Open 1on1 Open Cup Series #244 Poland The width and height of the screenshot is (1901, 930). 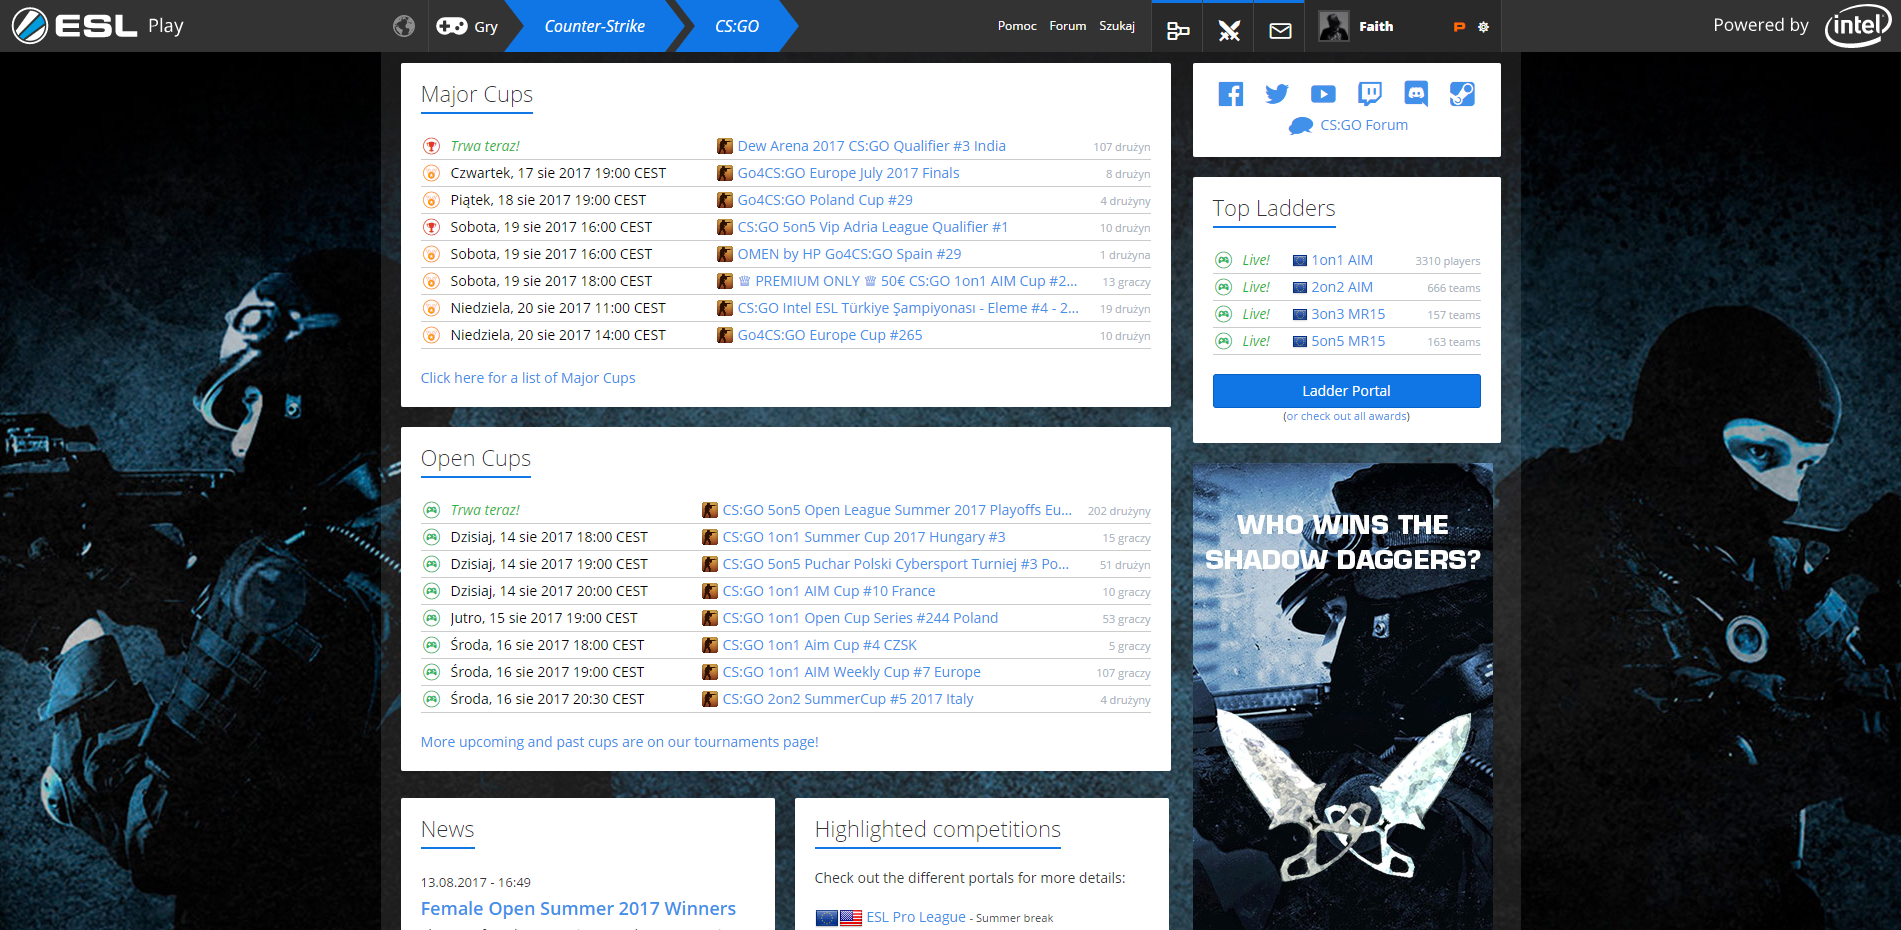pyautogui.click(x=860, y=618)
